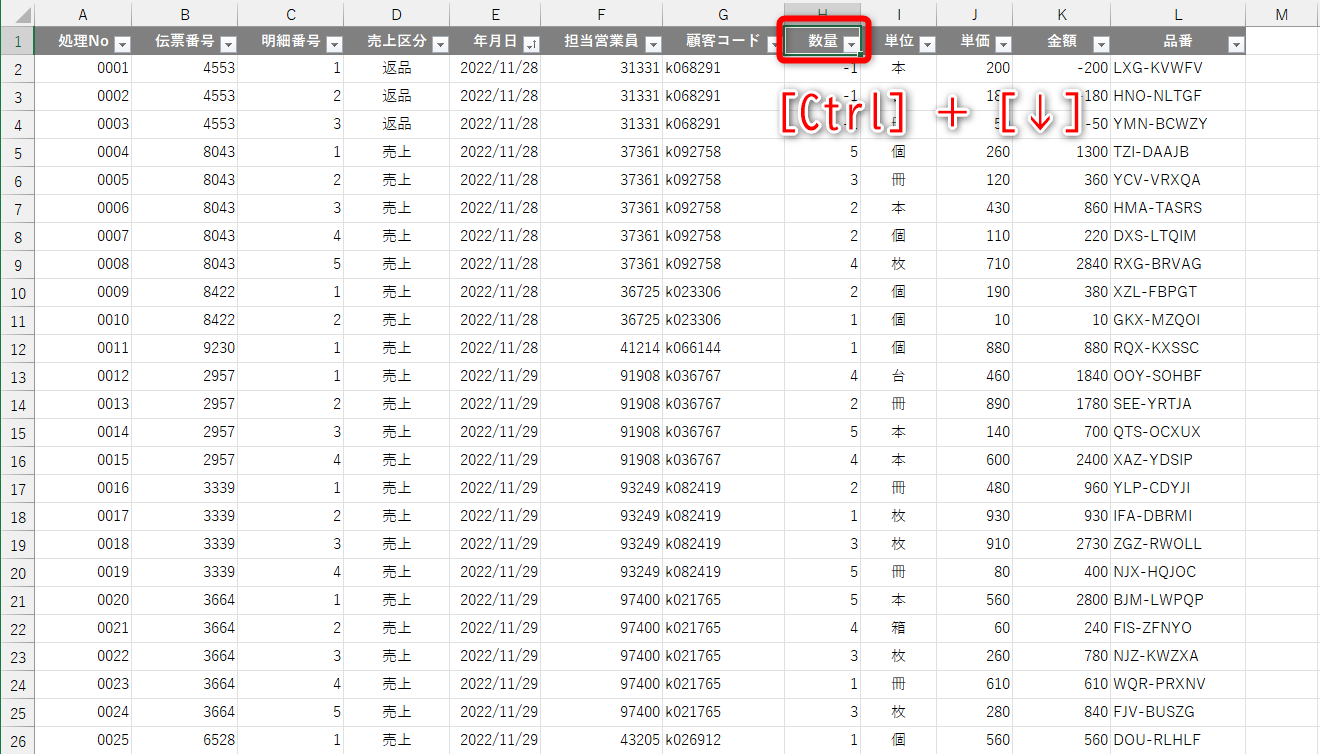Select row 13 header
Viewport: 1320px width, 754px height.
tap(17, 376)
